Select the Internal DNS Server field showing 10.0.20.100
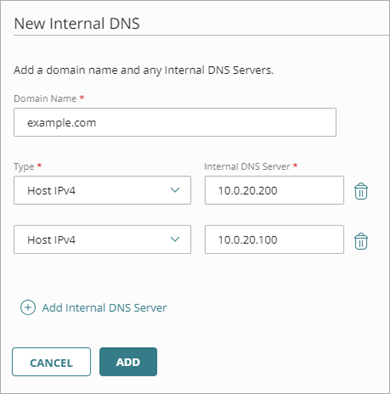 point(274,240)
